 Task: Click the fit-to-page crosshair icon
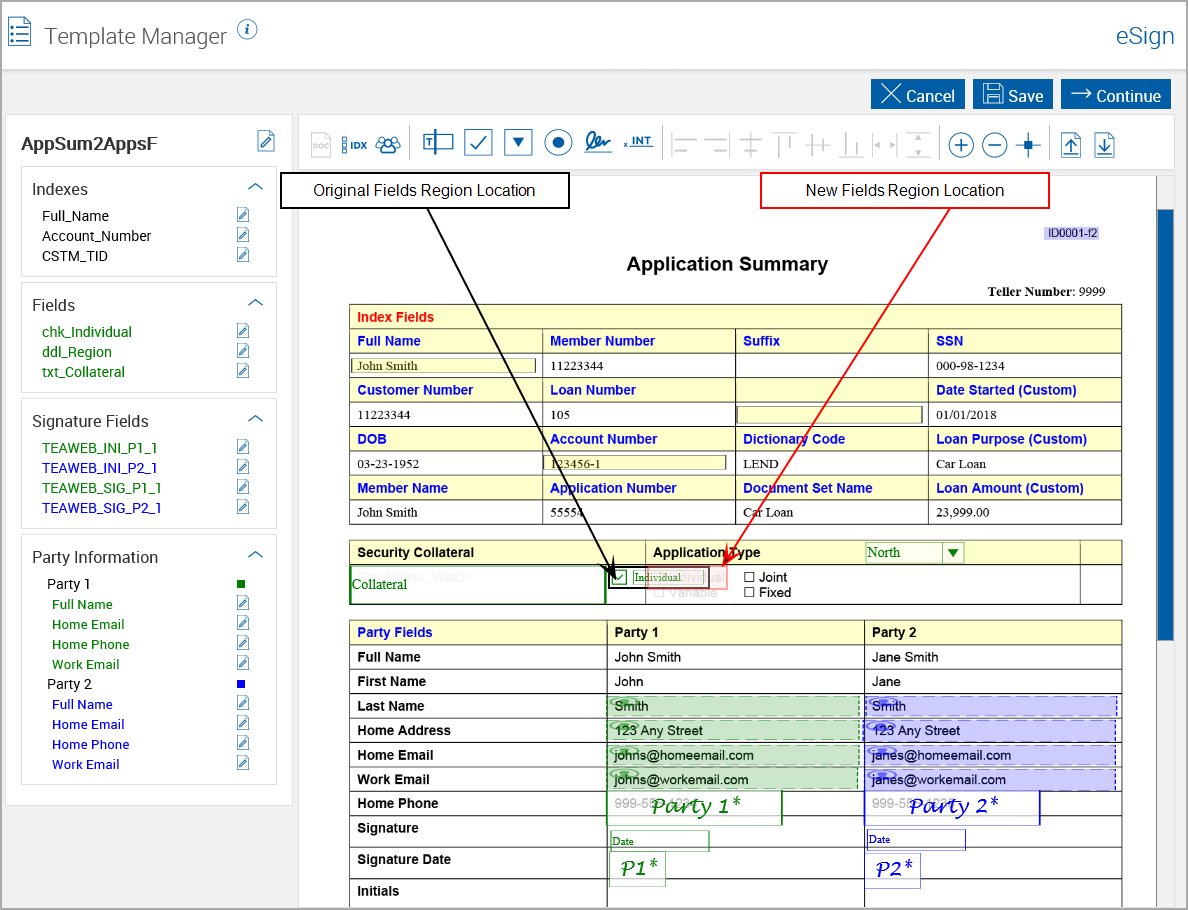coord(1028,145)
